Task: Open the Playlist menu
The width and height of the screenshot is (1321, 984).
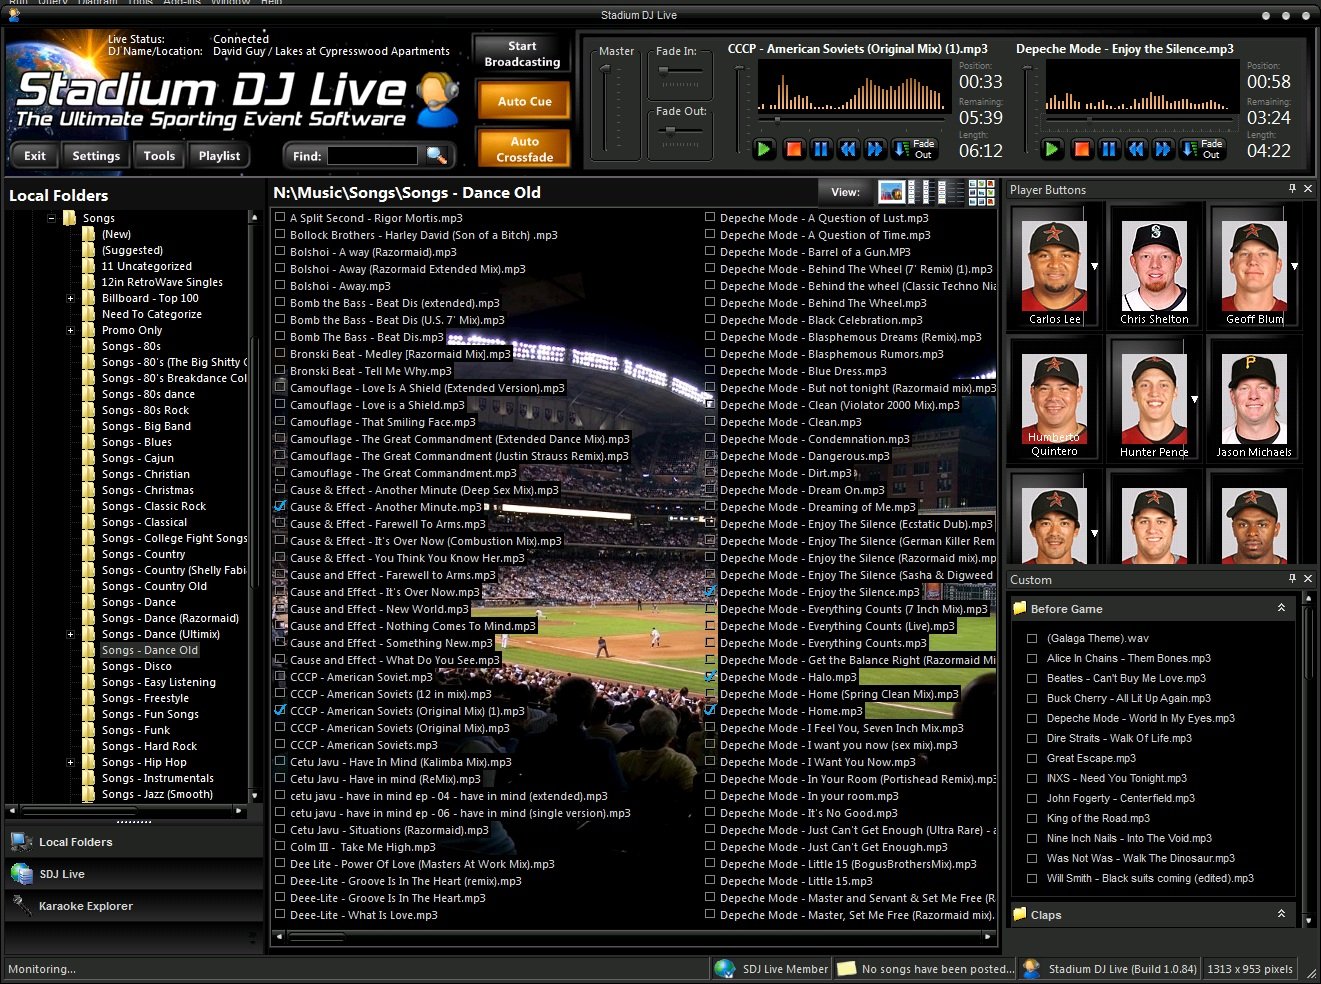Action: coord(219,155)
